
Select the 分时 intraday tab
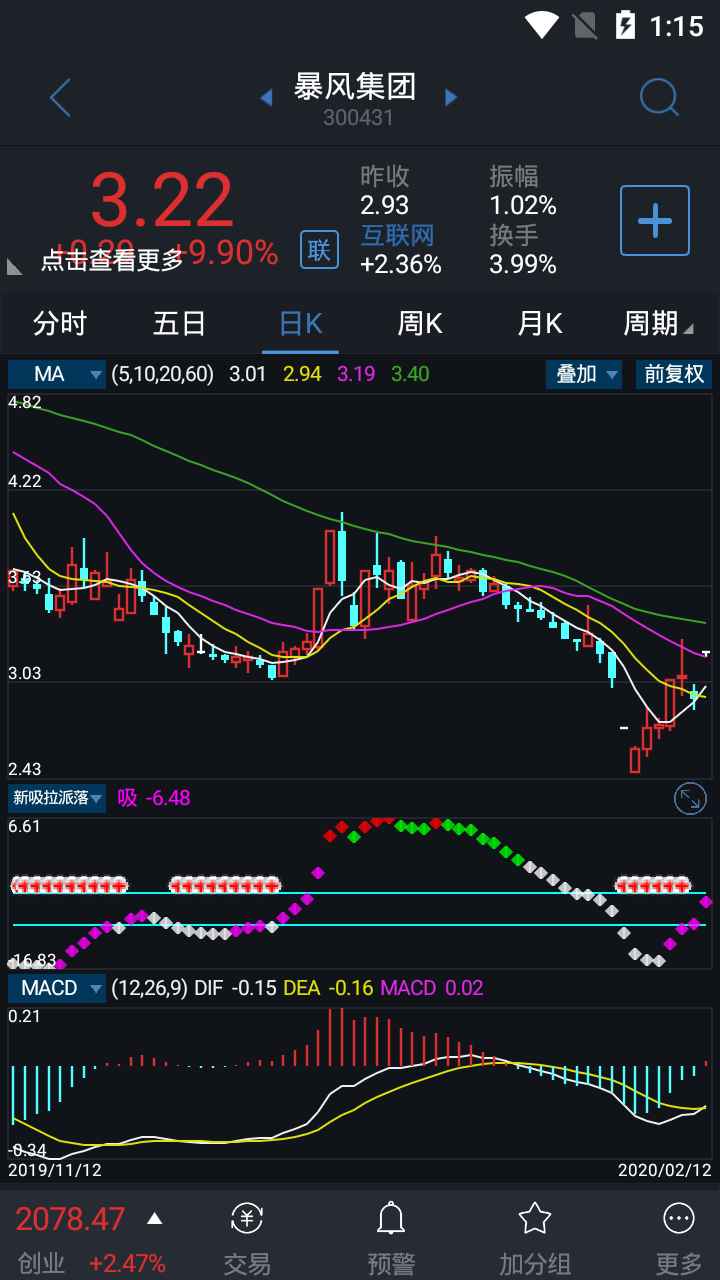point(60,323)
